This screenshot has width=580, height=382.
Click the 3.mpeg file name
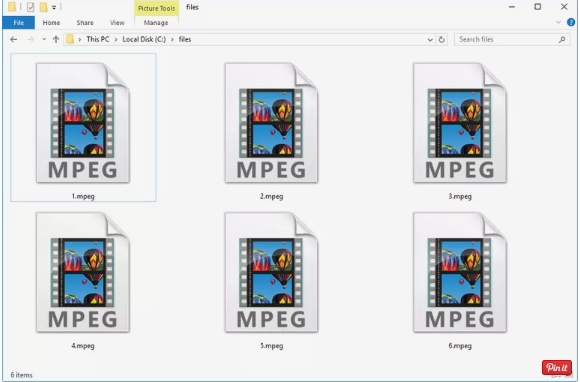(460, 196)
